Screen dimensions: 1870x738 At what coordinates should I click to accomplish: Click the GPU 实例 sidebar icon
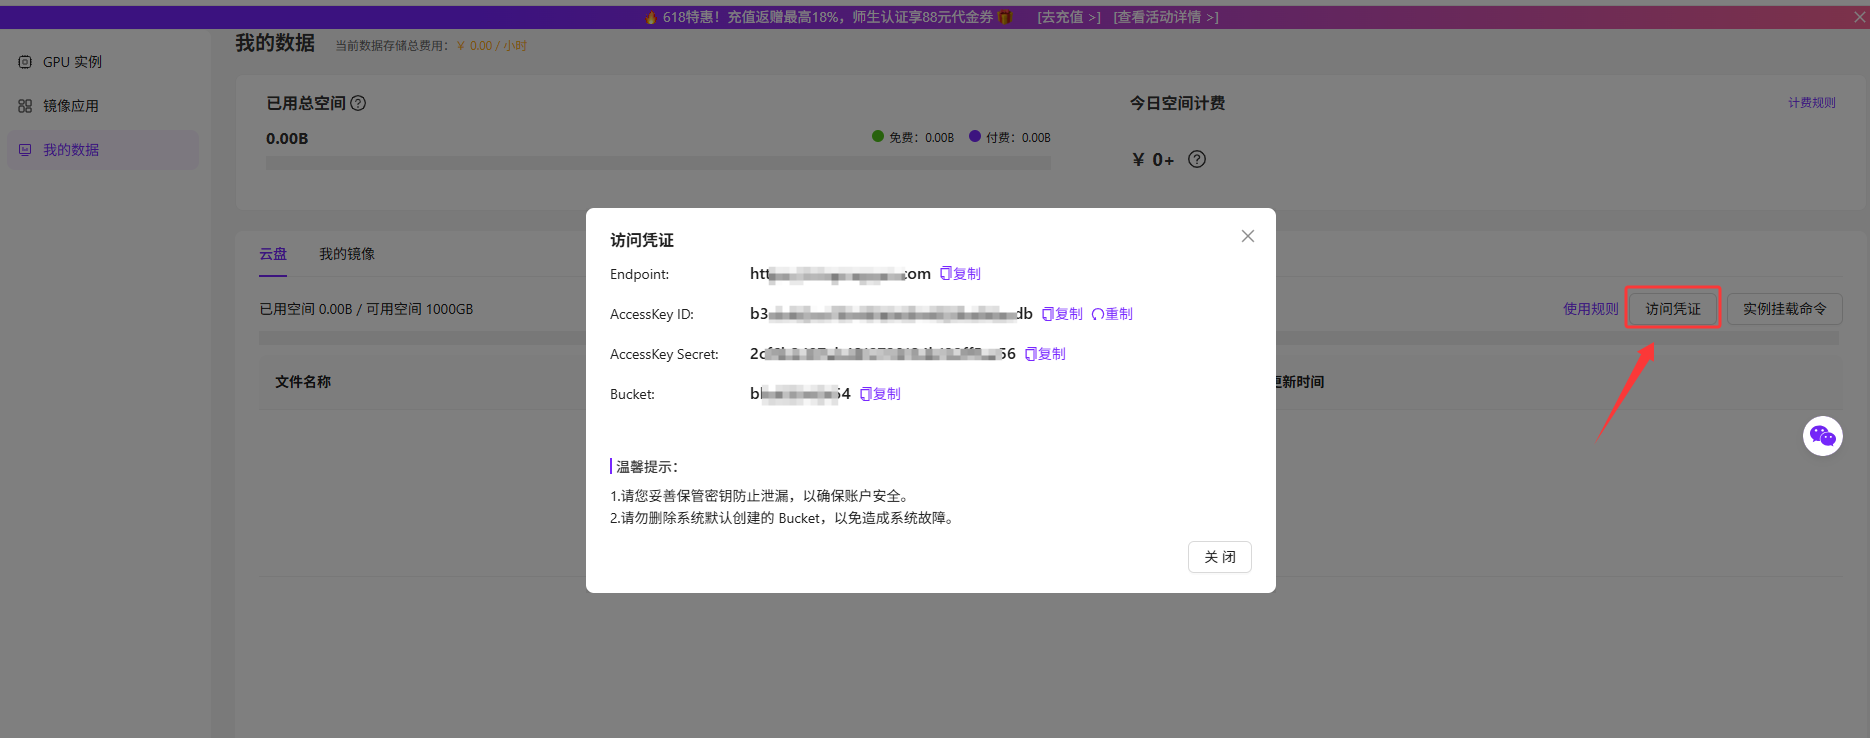pyautogui.click(x=25, y=62)
